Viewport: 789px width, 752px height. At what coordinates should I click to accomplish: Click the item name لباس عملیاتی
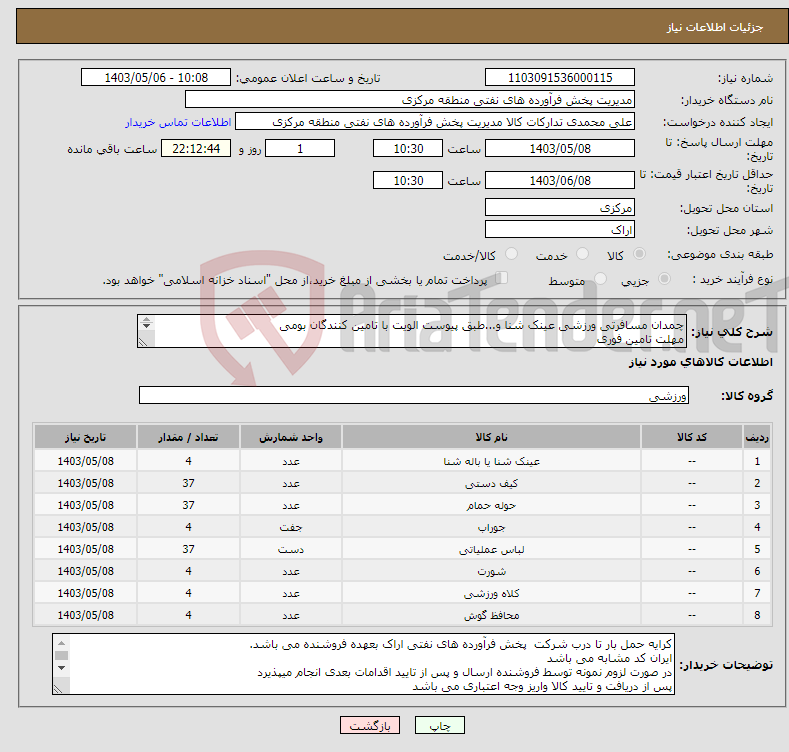491,550
